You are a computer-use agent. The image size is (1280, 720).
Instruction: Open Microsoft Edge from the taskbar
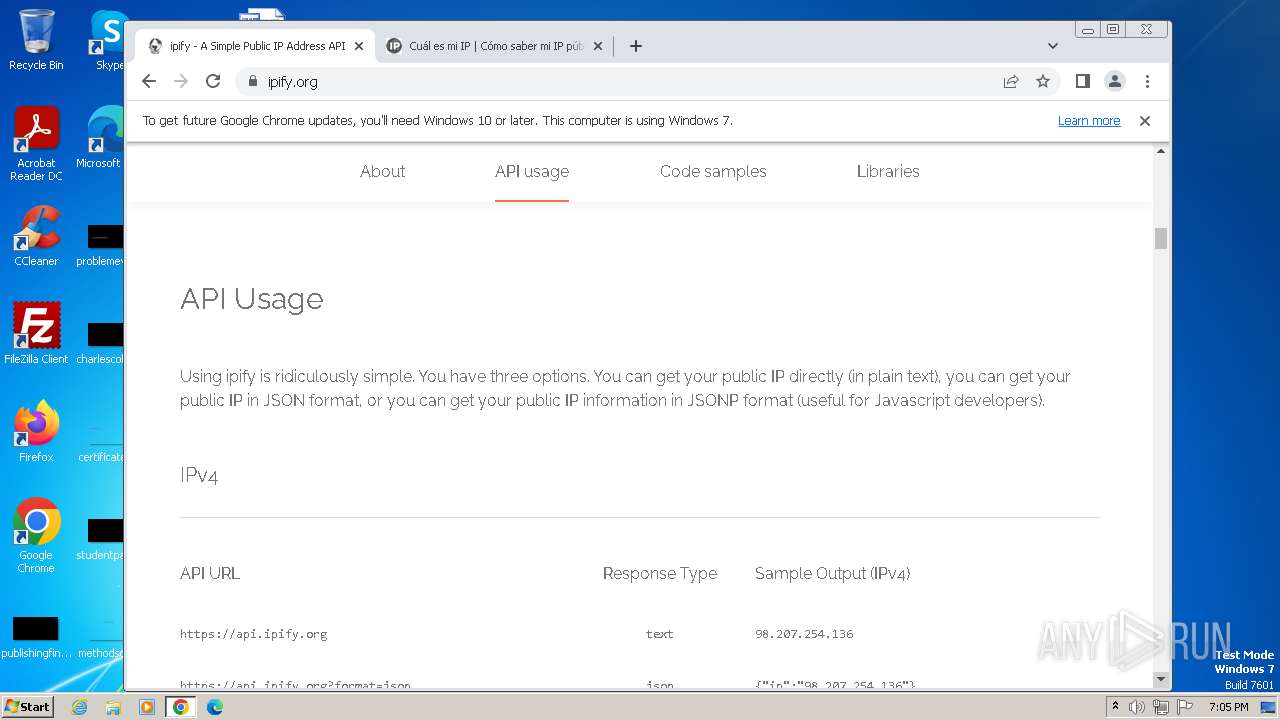215,707
